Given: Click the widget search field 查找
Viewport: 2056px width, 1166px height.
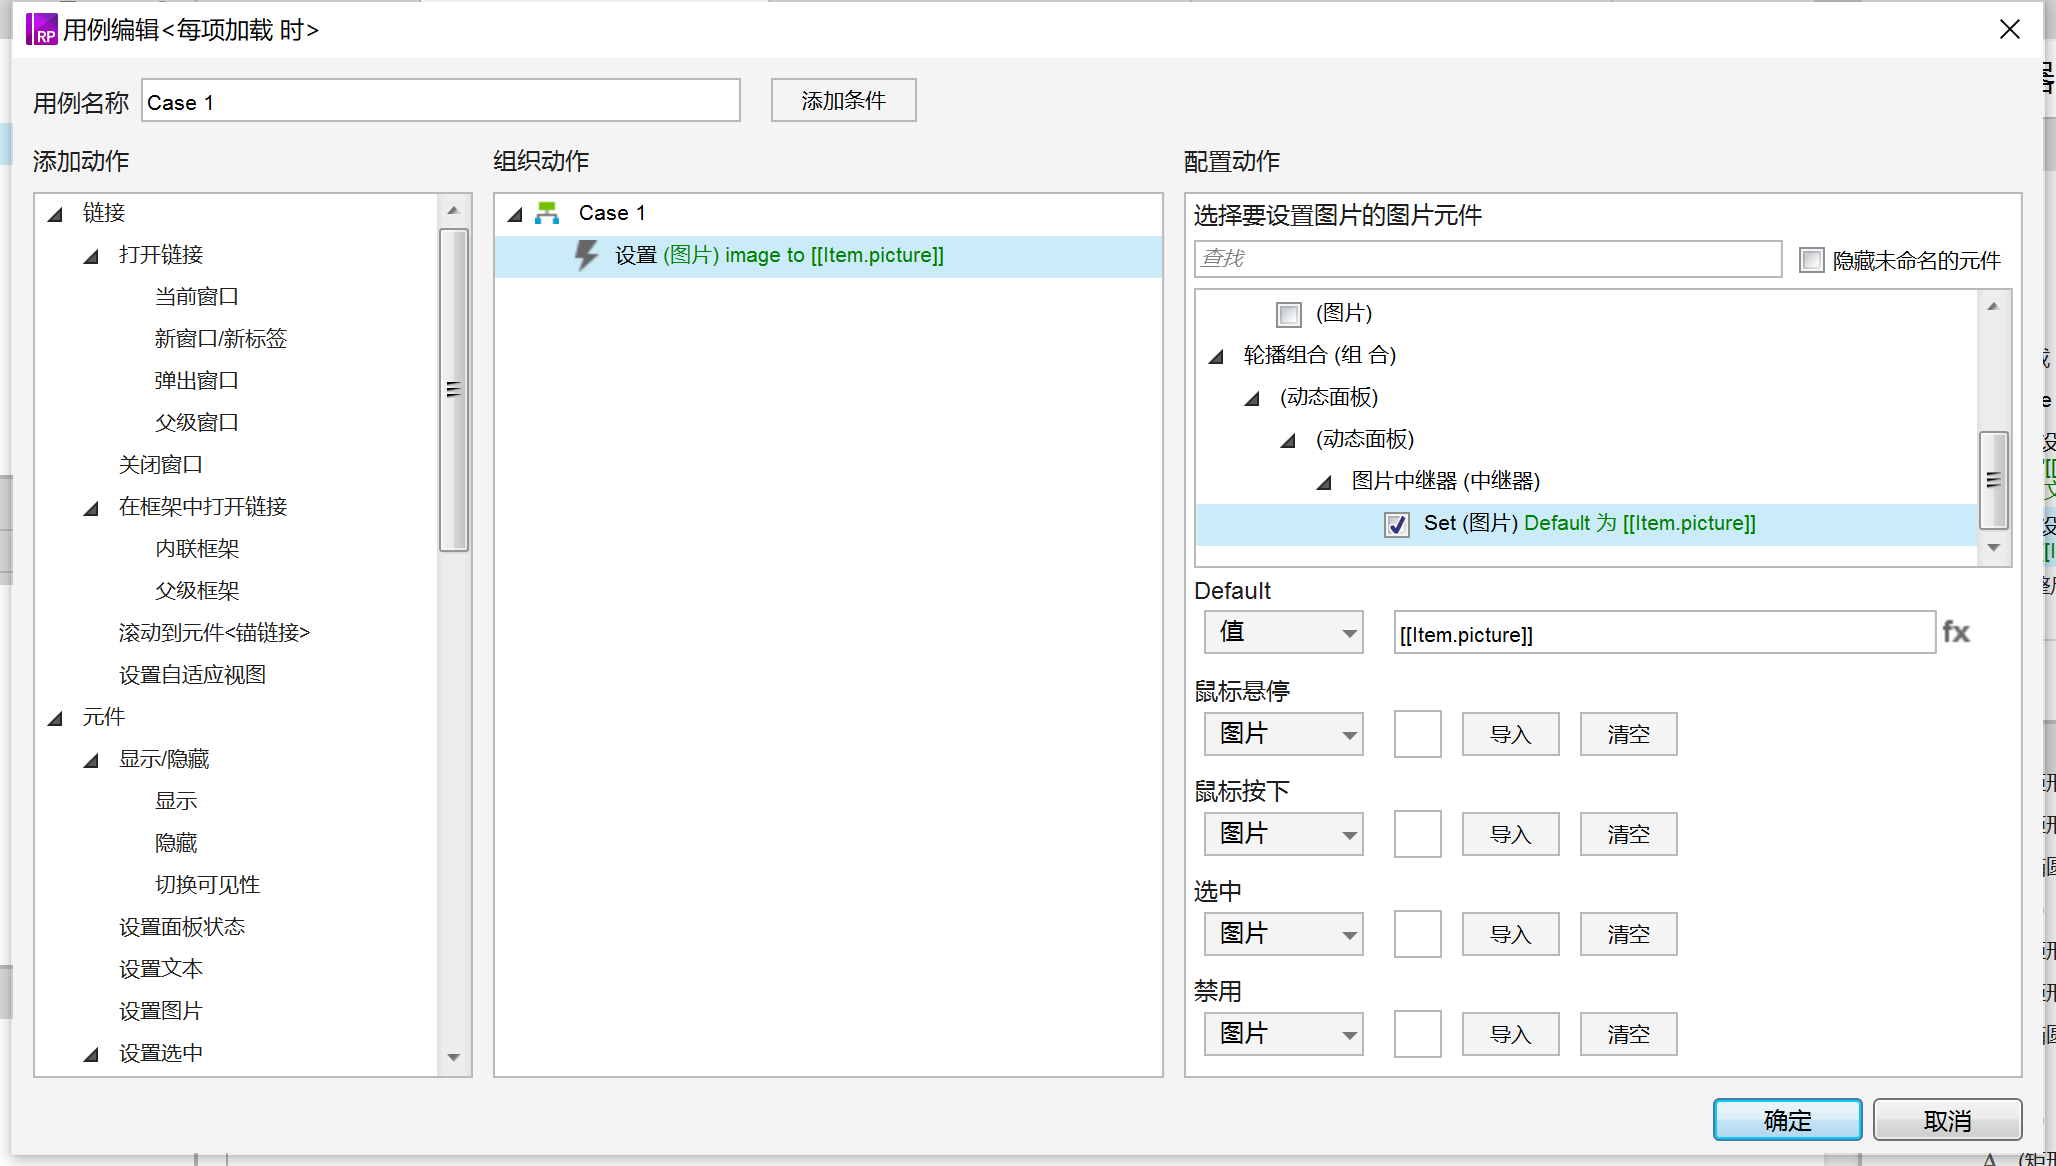Looking at the screenshot, I should coord(1486,259).
